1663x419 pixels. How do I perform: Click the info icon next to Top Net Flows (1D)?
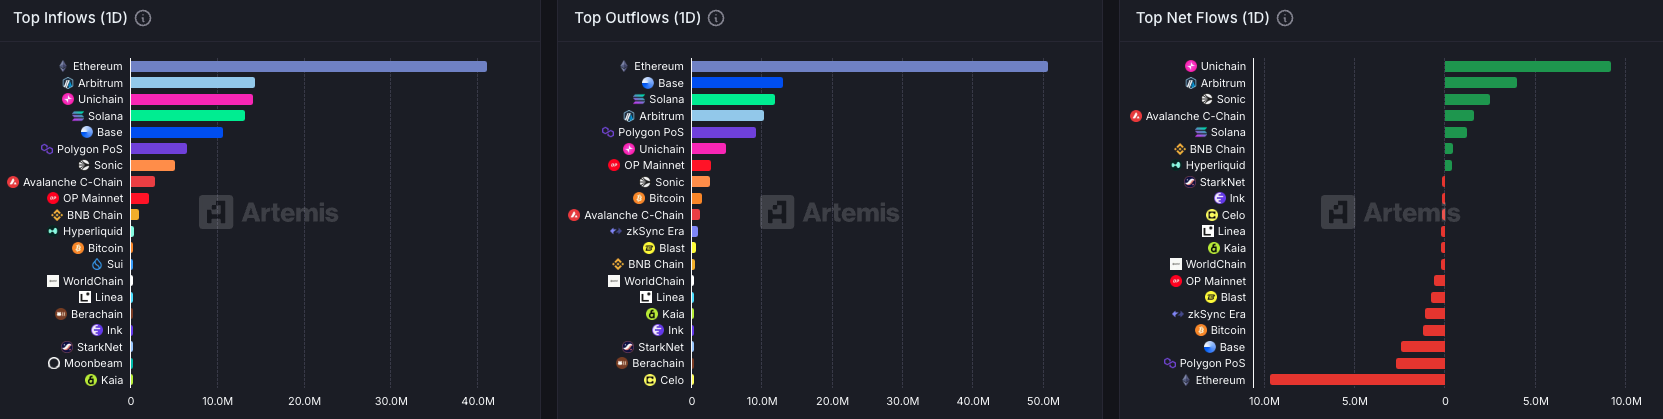point(1285,18)
